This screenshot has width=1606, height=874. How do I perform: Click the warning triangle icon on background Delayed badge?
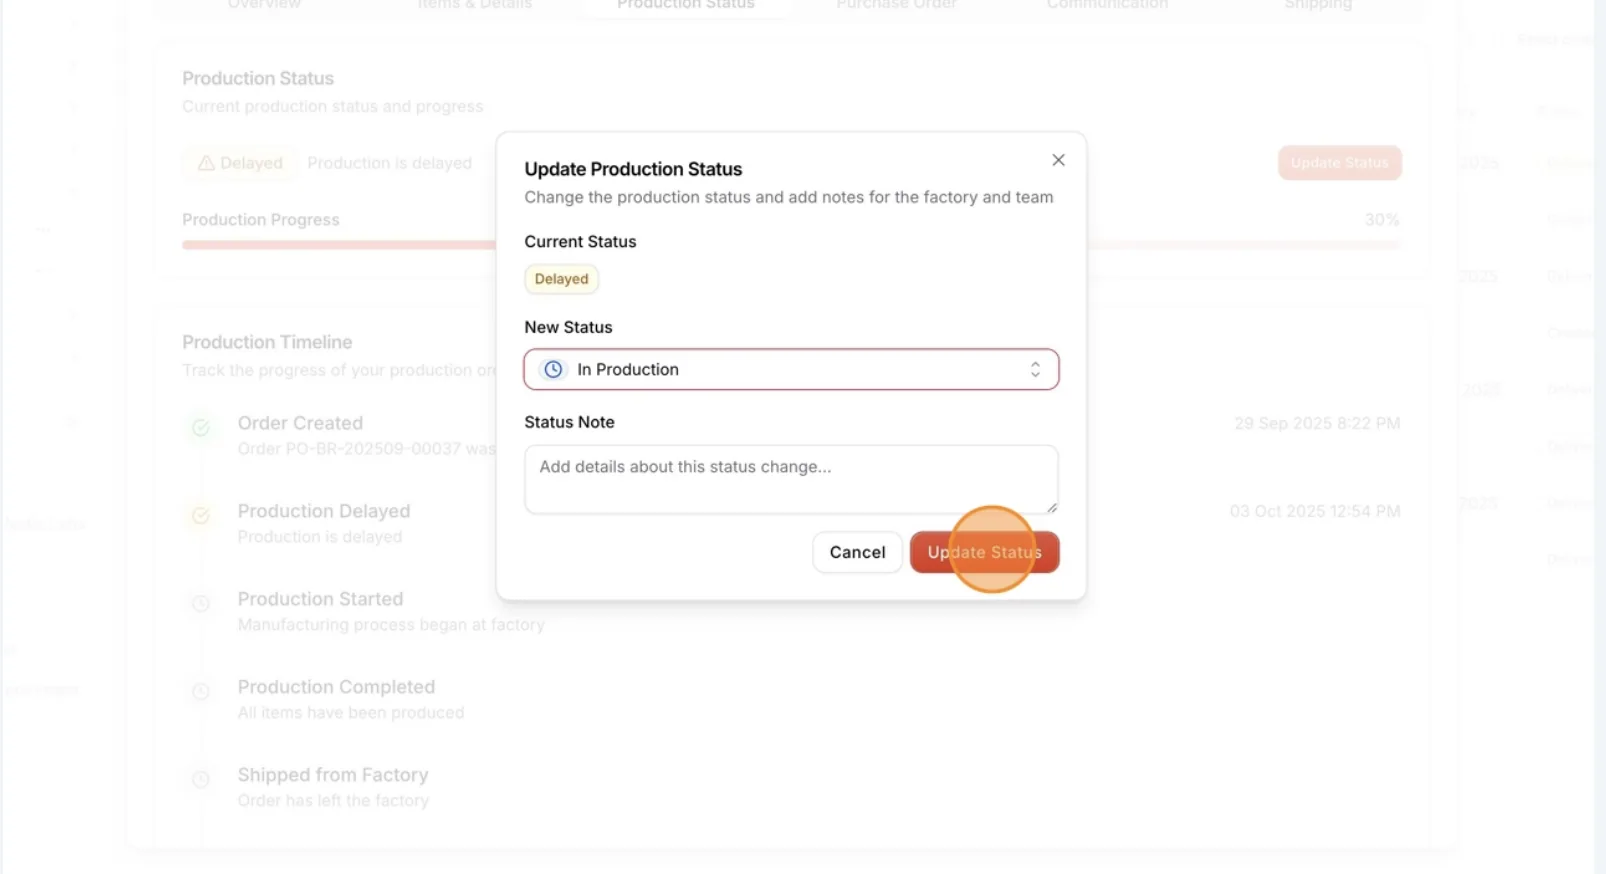(206, 163)
